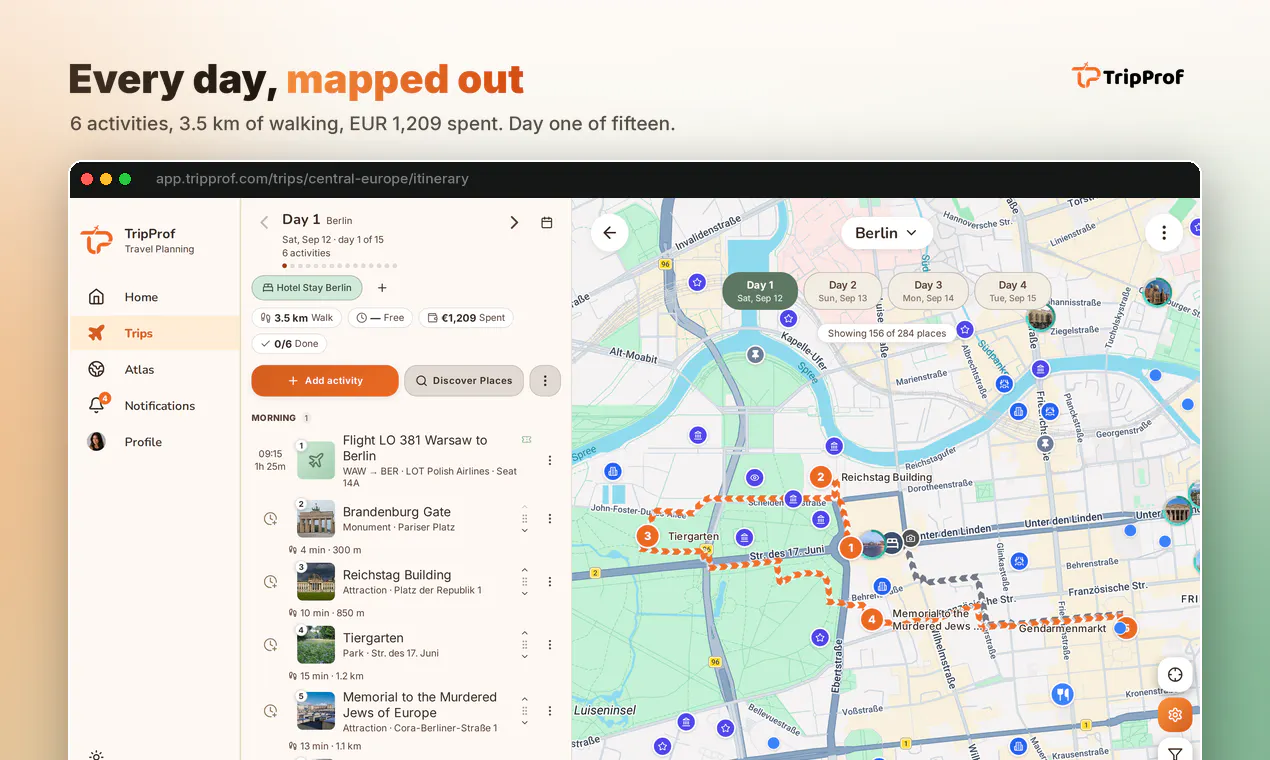Open Brandenburg Gate three-dot menu
The width and height of the screenshot is (1270, 760).
tap(549, 519)
